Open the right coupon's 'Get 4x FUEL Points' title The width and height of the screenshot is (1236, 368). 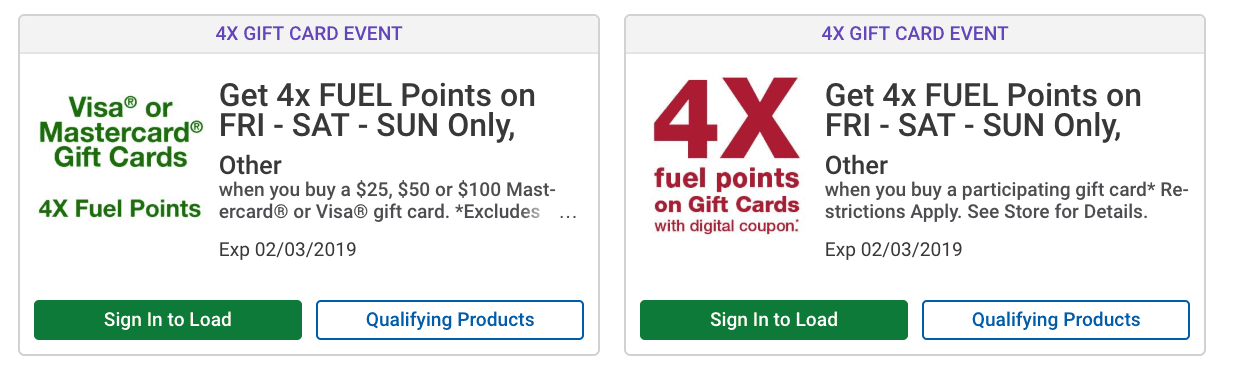click(x=983, y=111)
